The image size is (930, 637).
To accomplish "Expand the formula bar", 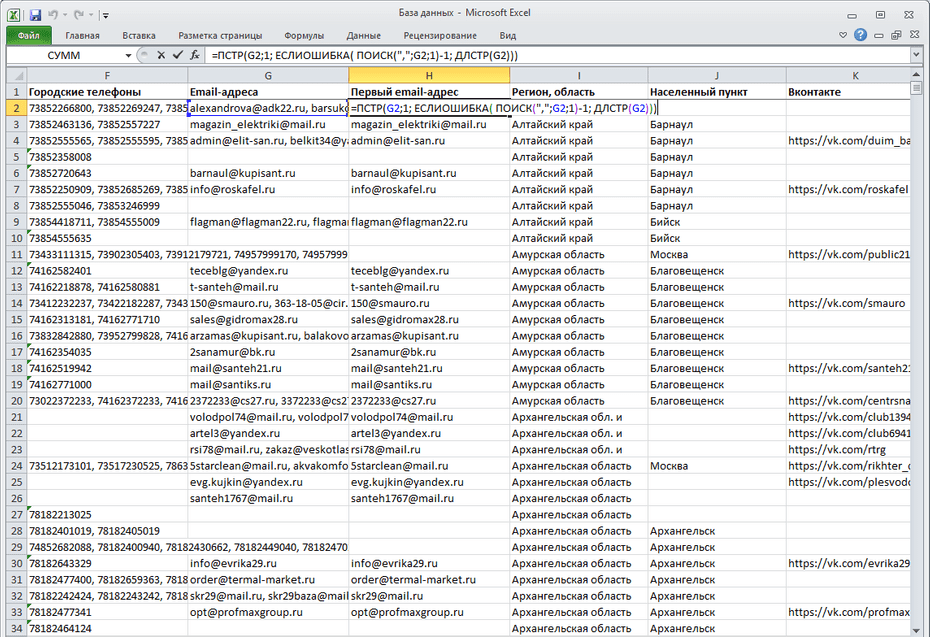I will point(916,55).
